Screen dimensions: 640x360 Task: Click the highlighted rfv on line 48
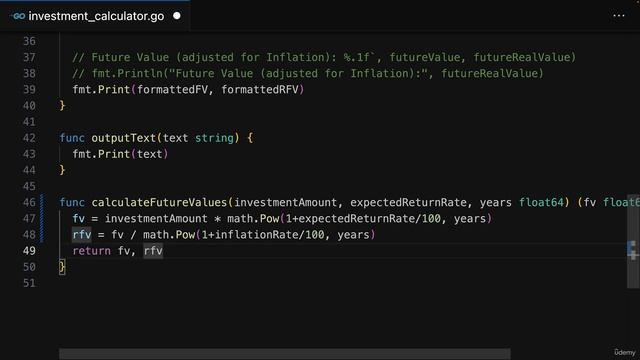pos(82,235)
